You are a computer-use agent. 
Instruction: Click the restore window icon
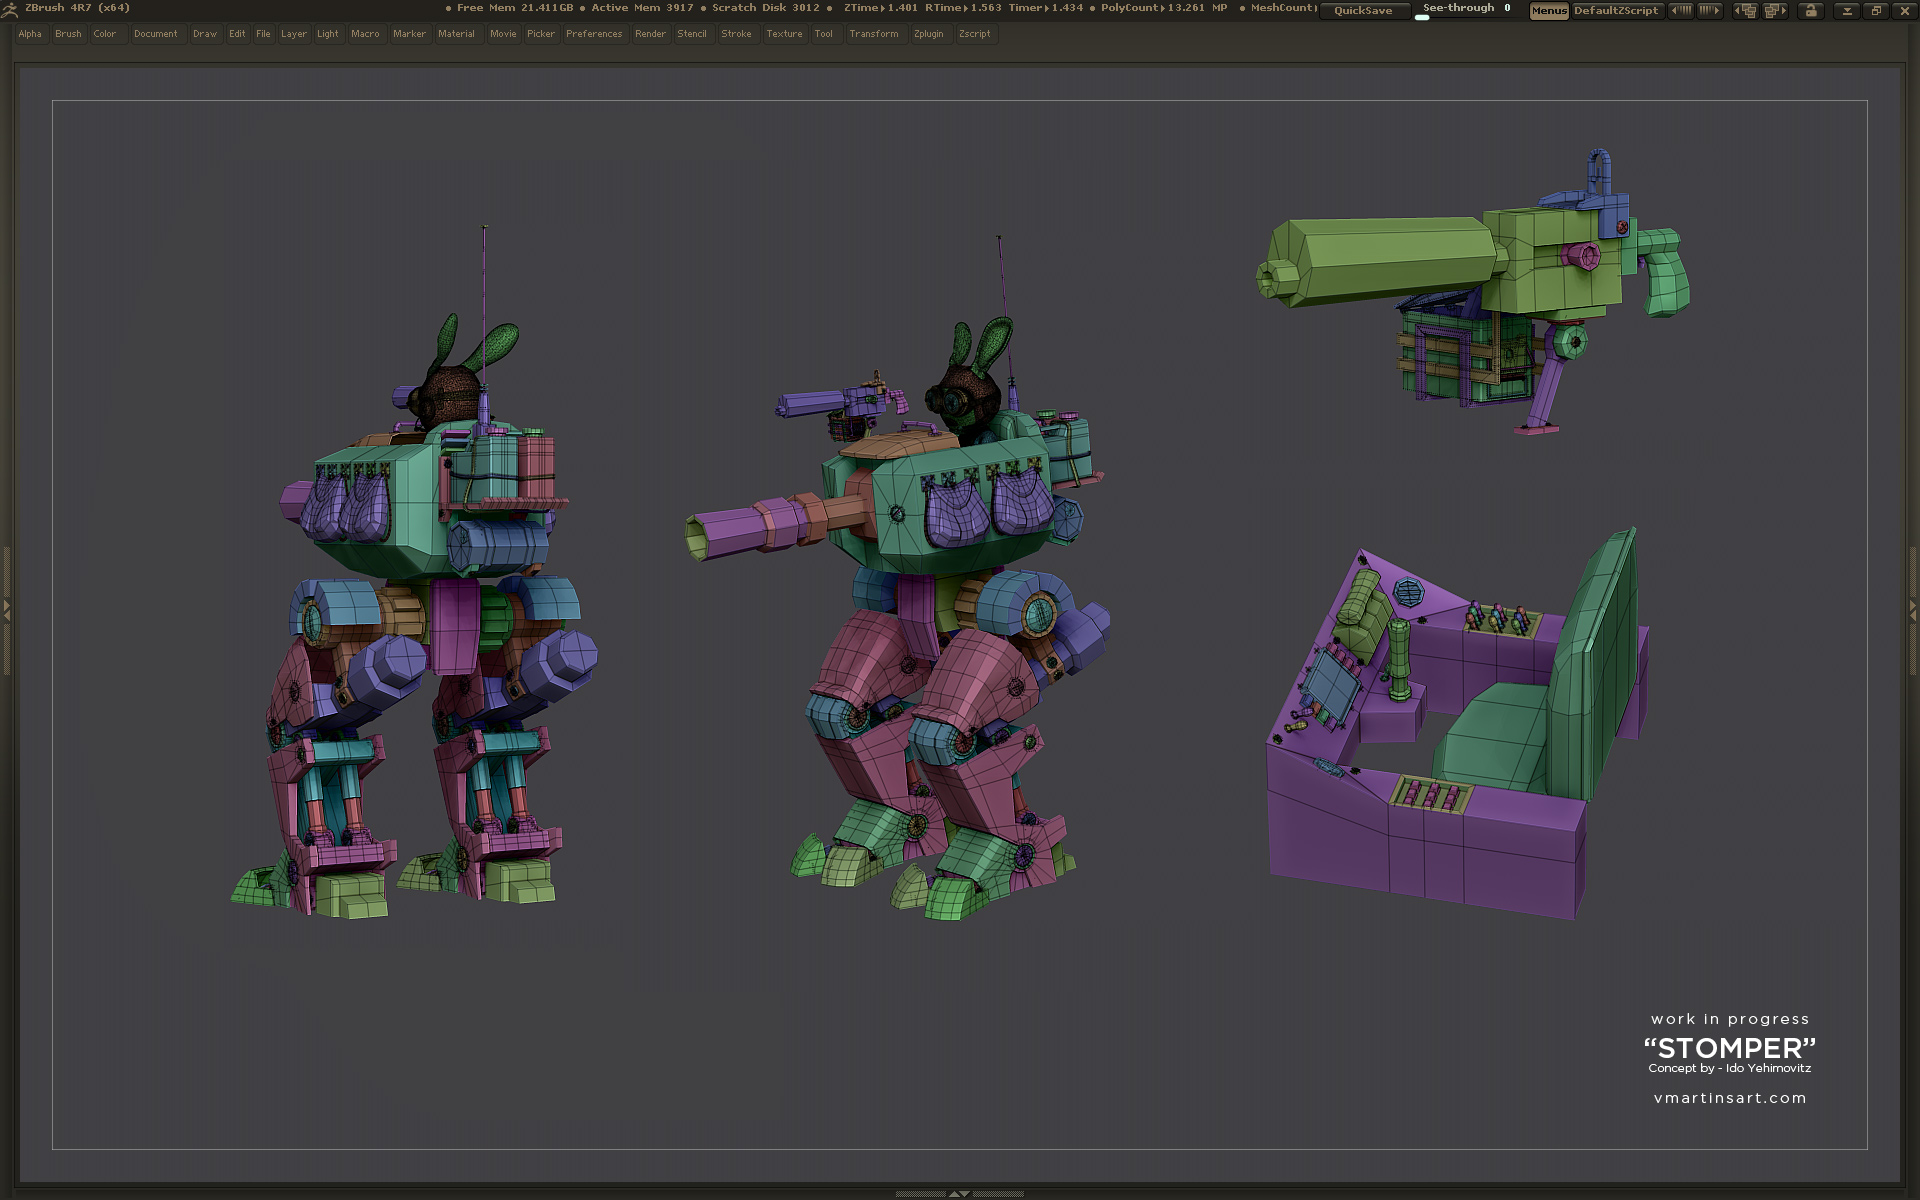pos(1876,10)
